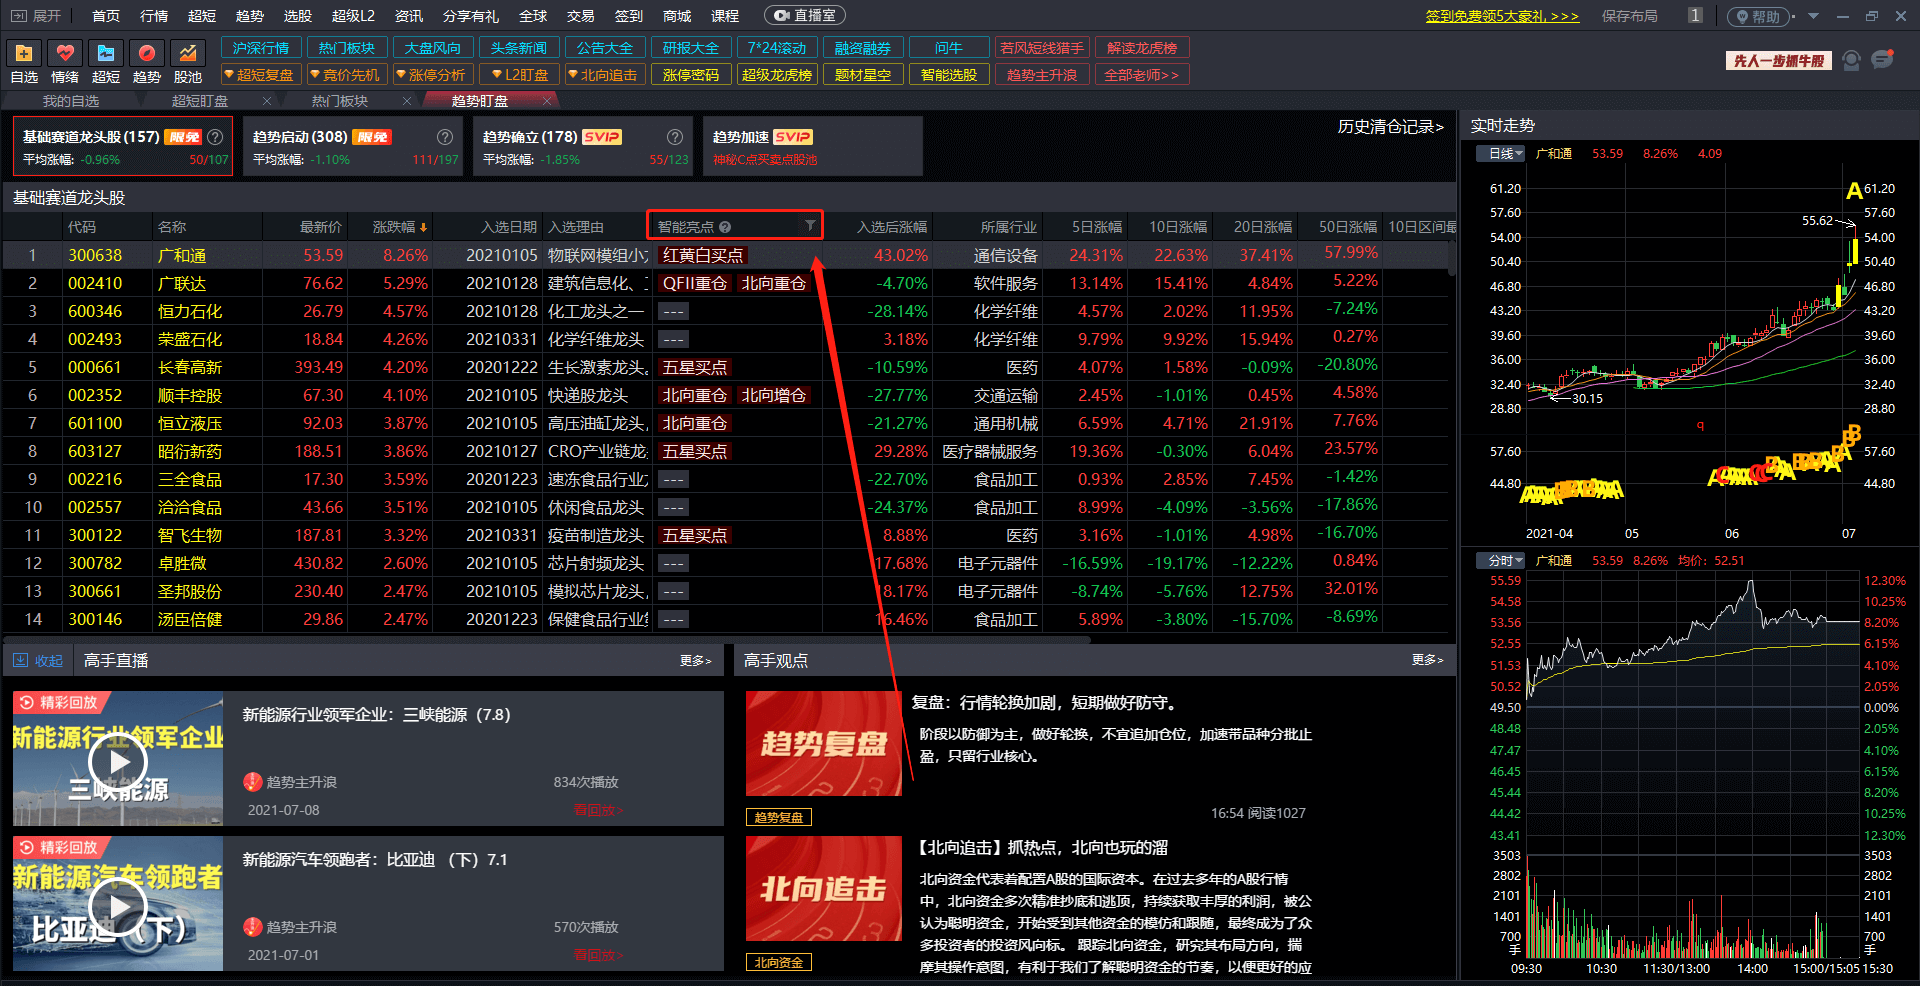Collapse the bottom panel with 收起

[37, 661]
